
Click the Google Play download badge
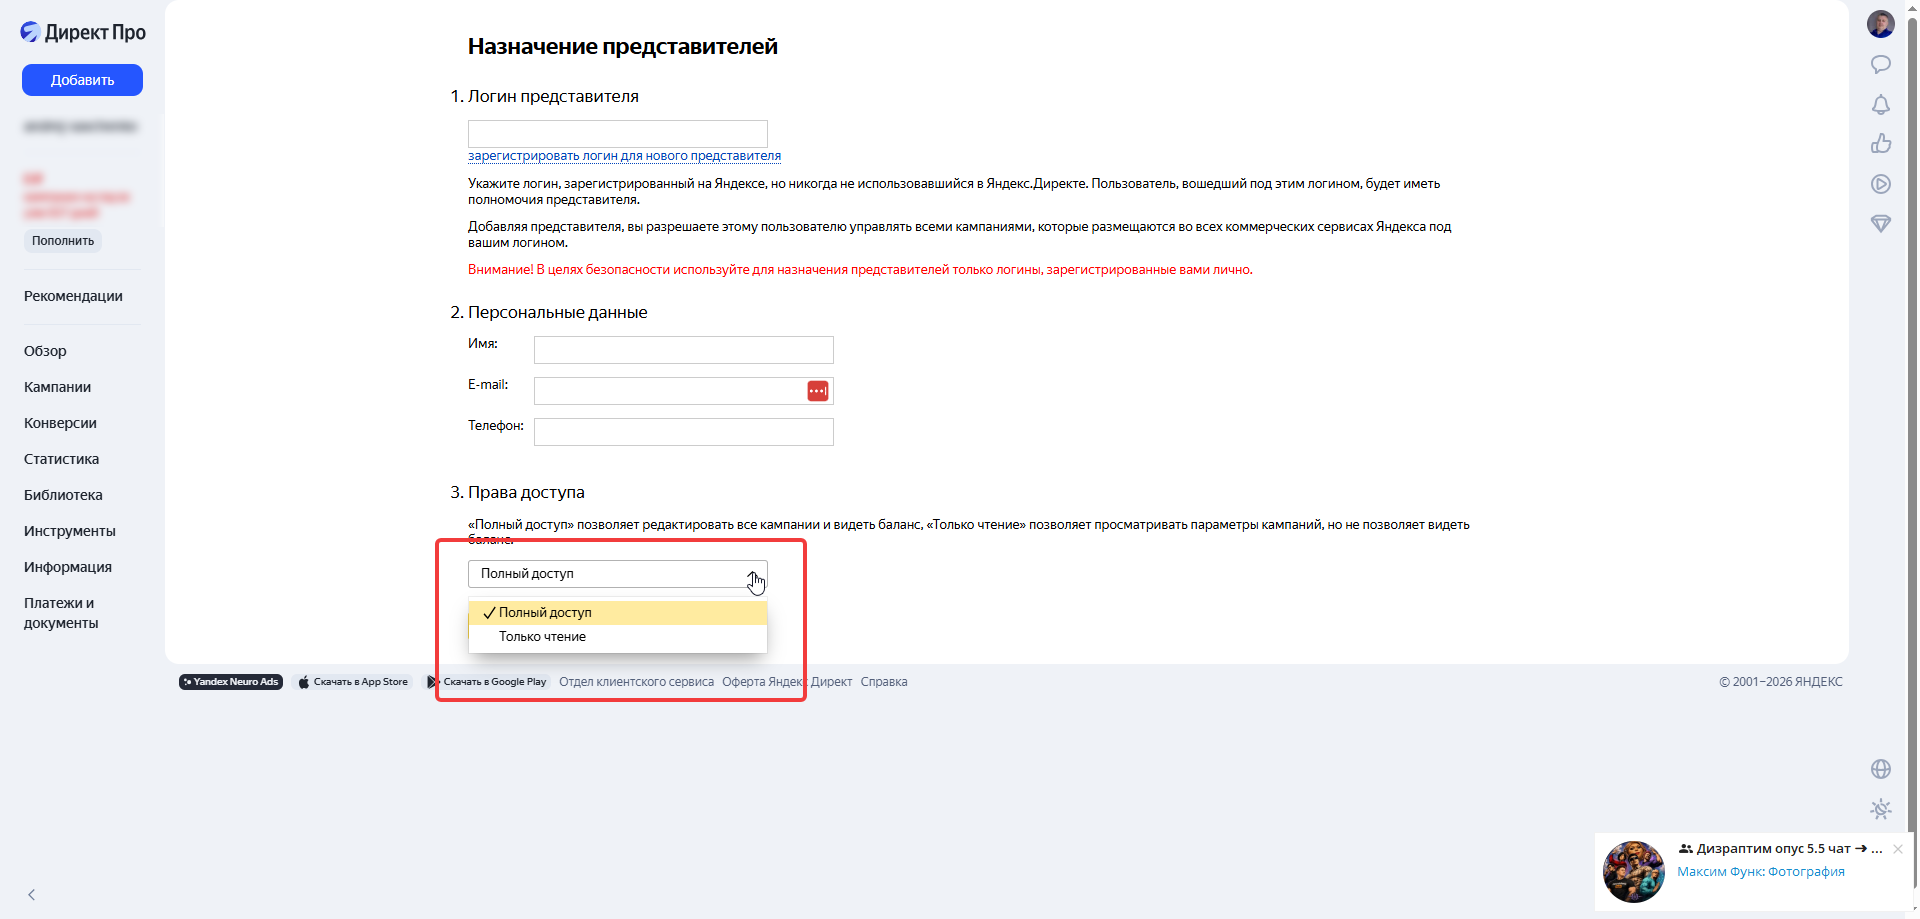488,682
